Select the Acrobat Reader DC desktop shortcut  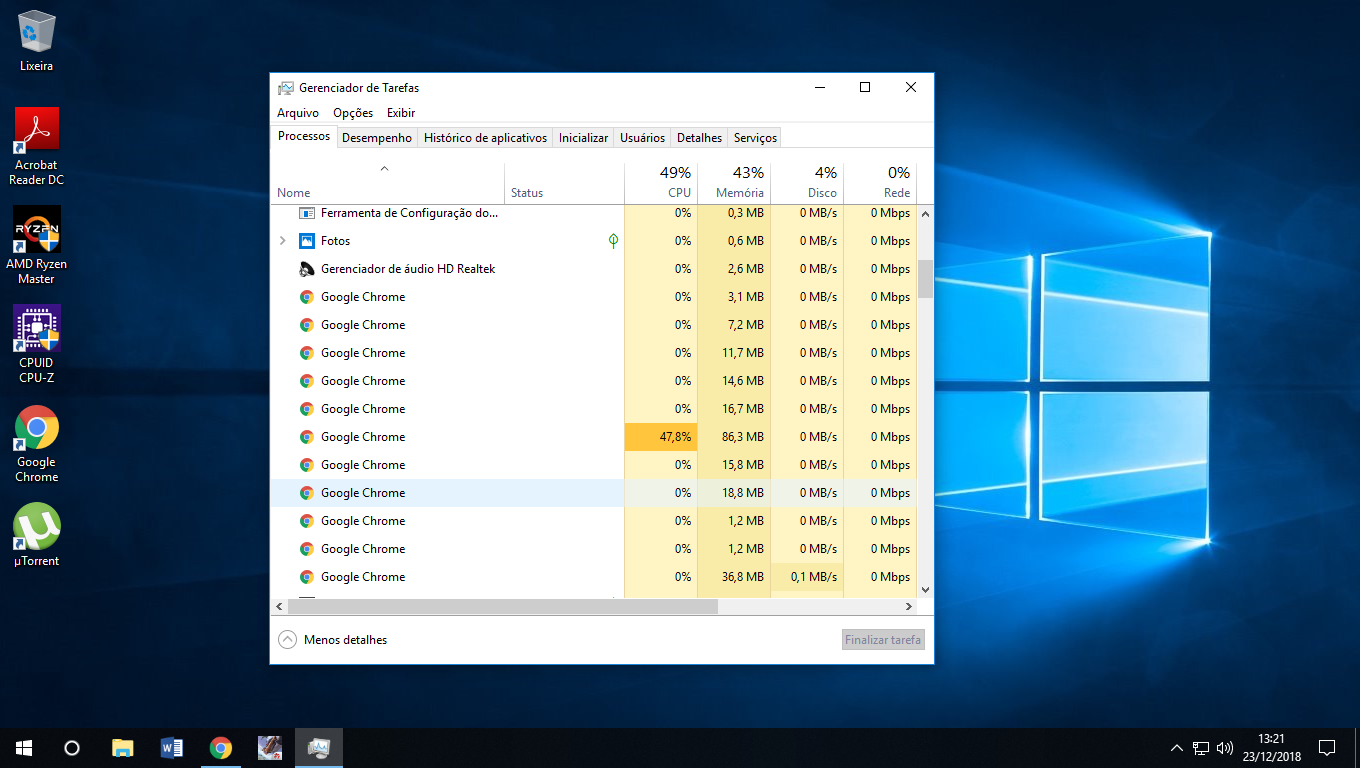[x=37, y=146]
